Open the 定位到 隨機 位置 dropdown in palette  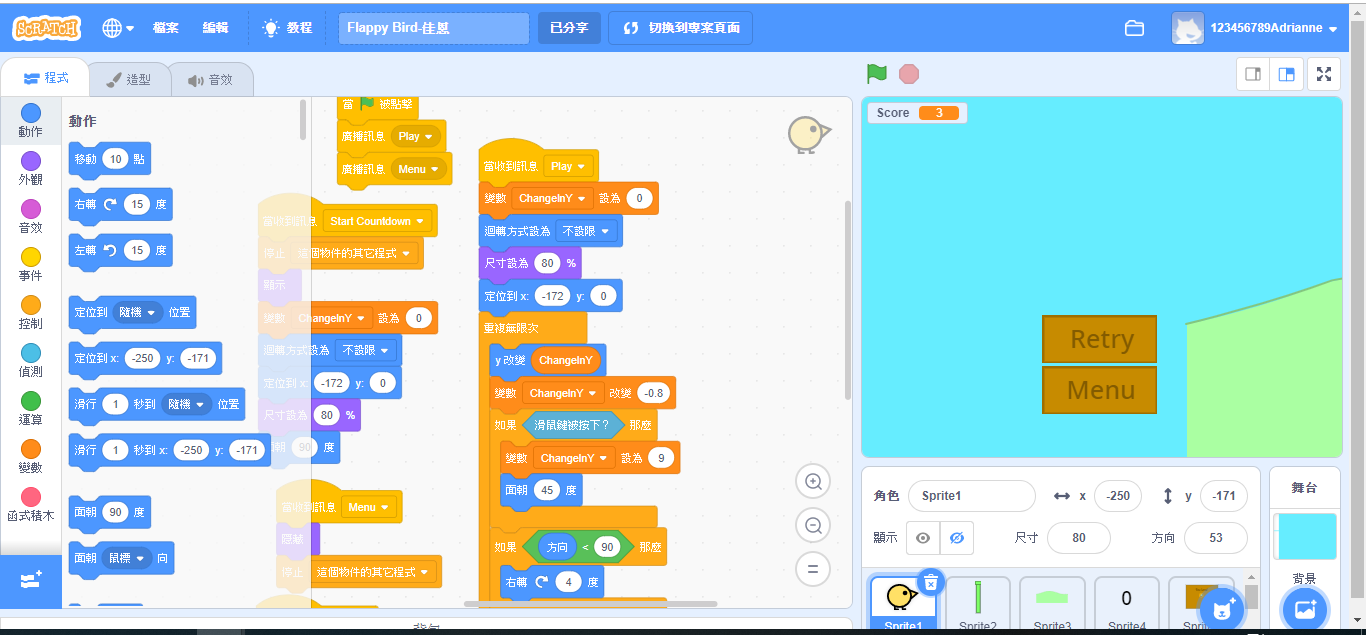138,312
